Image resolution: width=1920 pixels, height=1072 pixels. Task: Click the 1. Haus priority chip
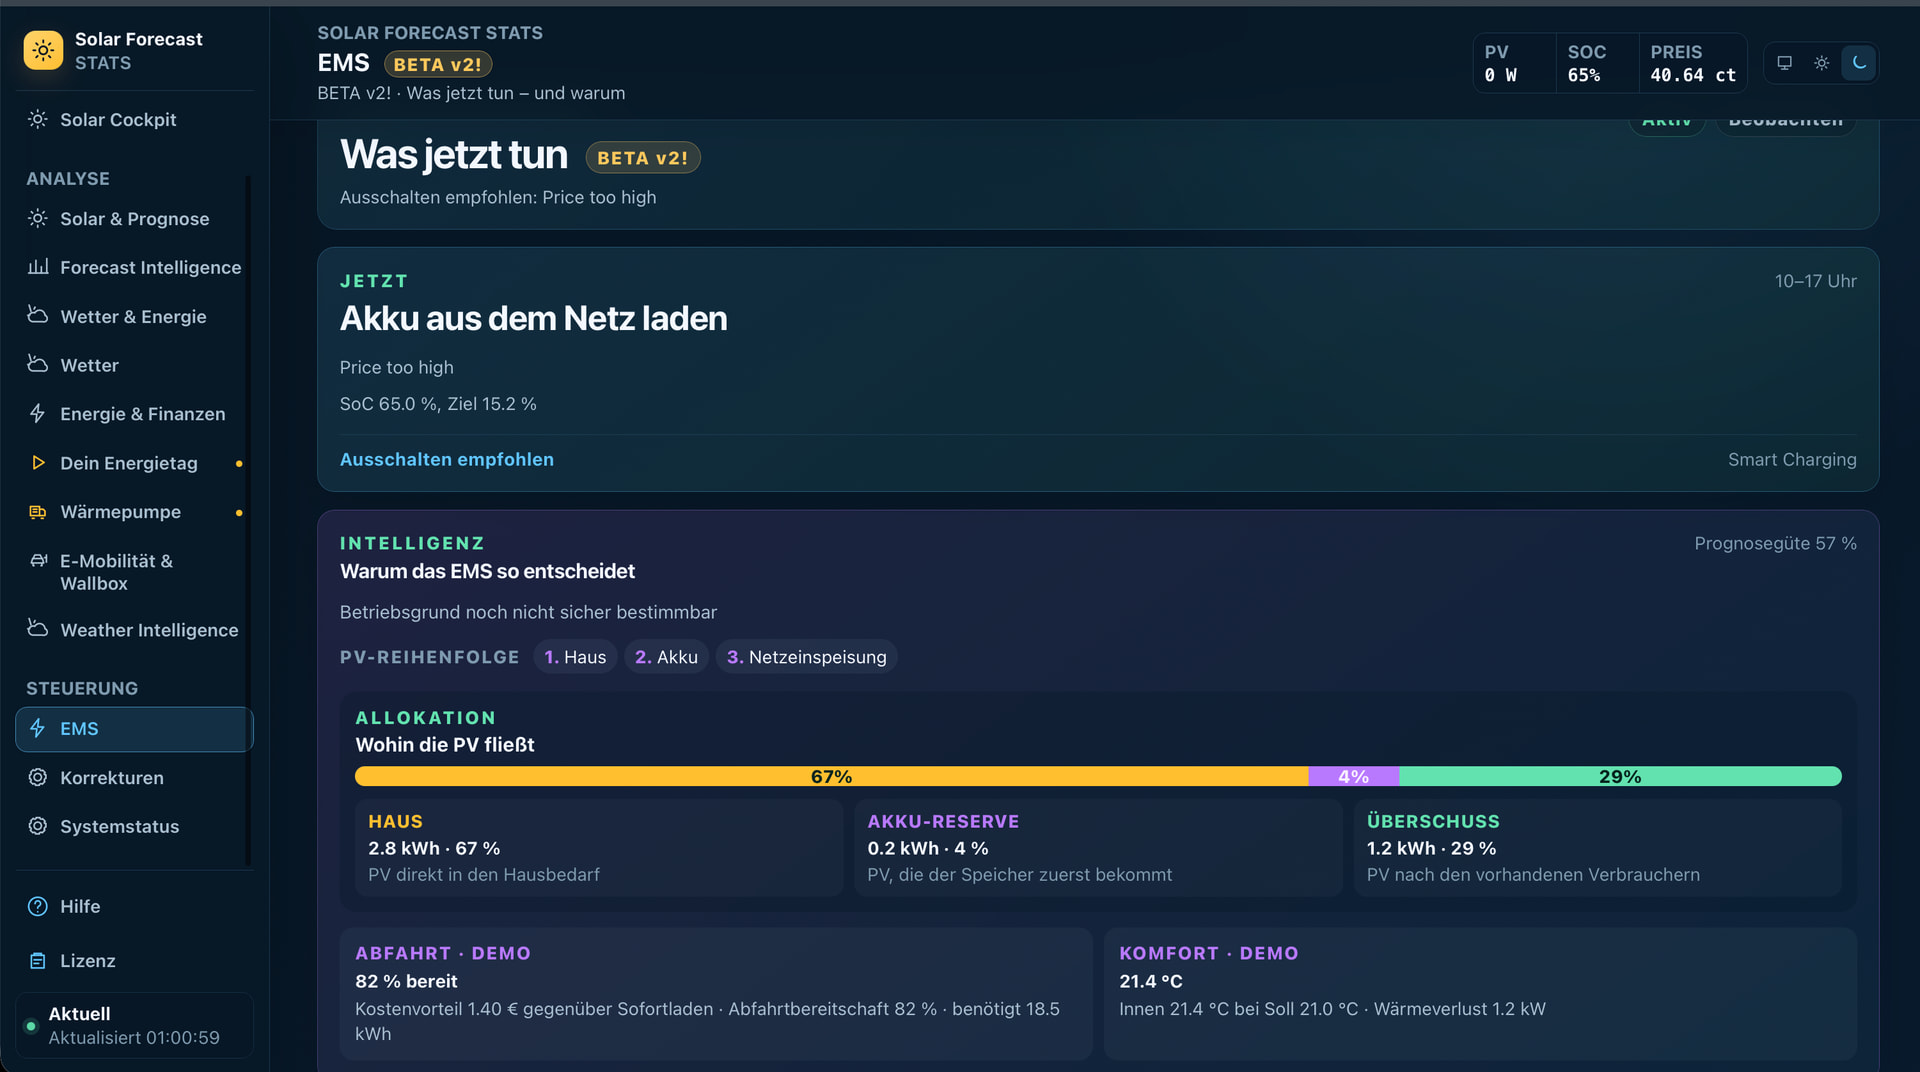point(575,657)
